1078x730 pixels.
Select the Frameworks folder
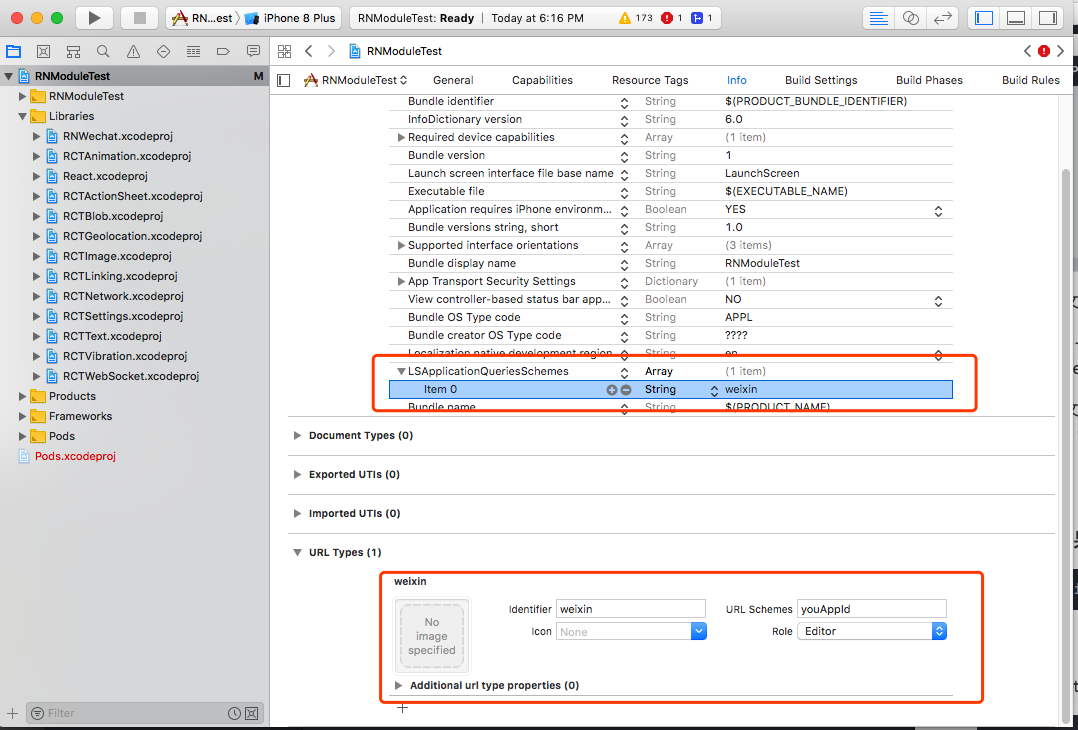point(80,417)
